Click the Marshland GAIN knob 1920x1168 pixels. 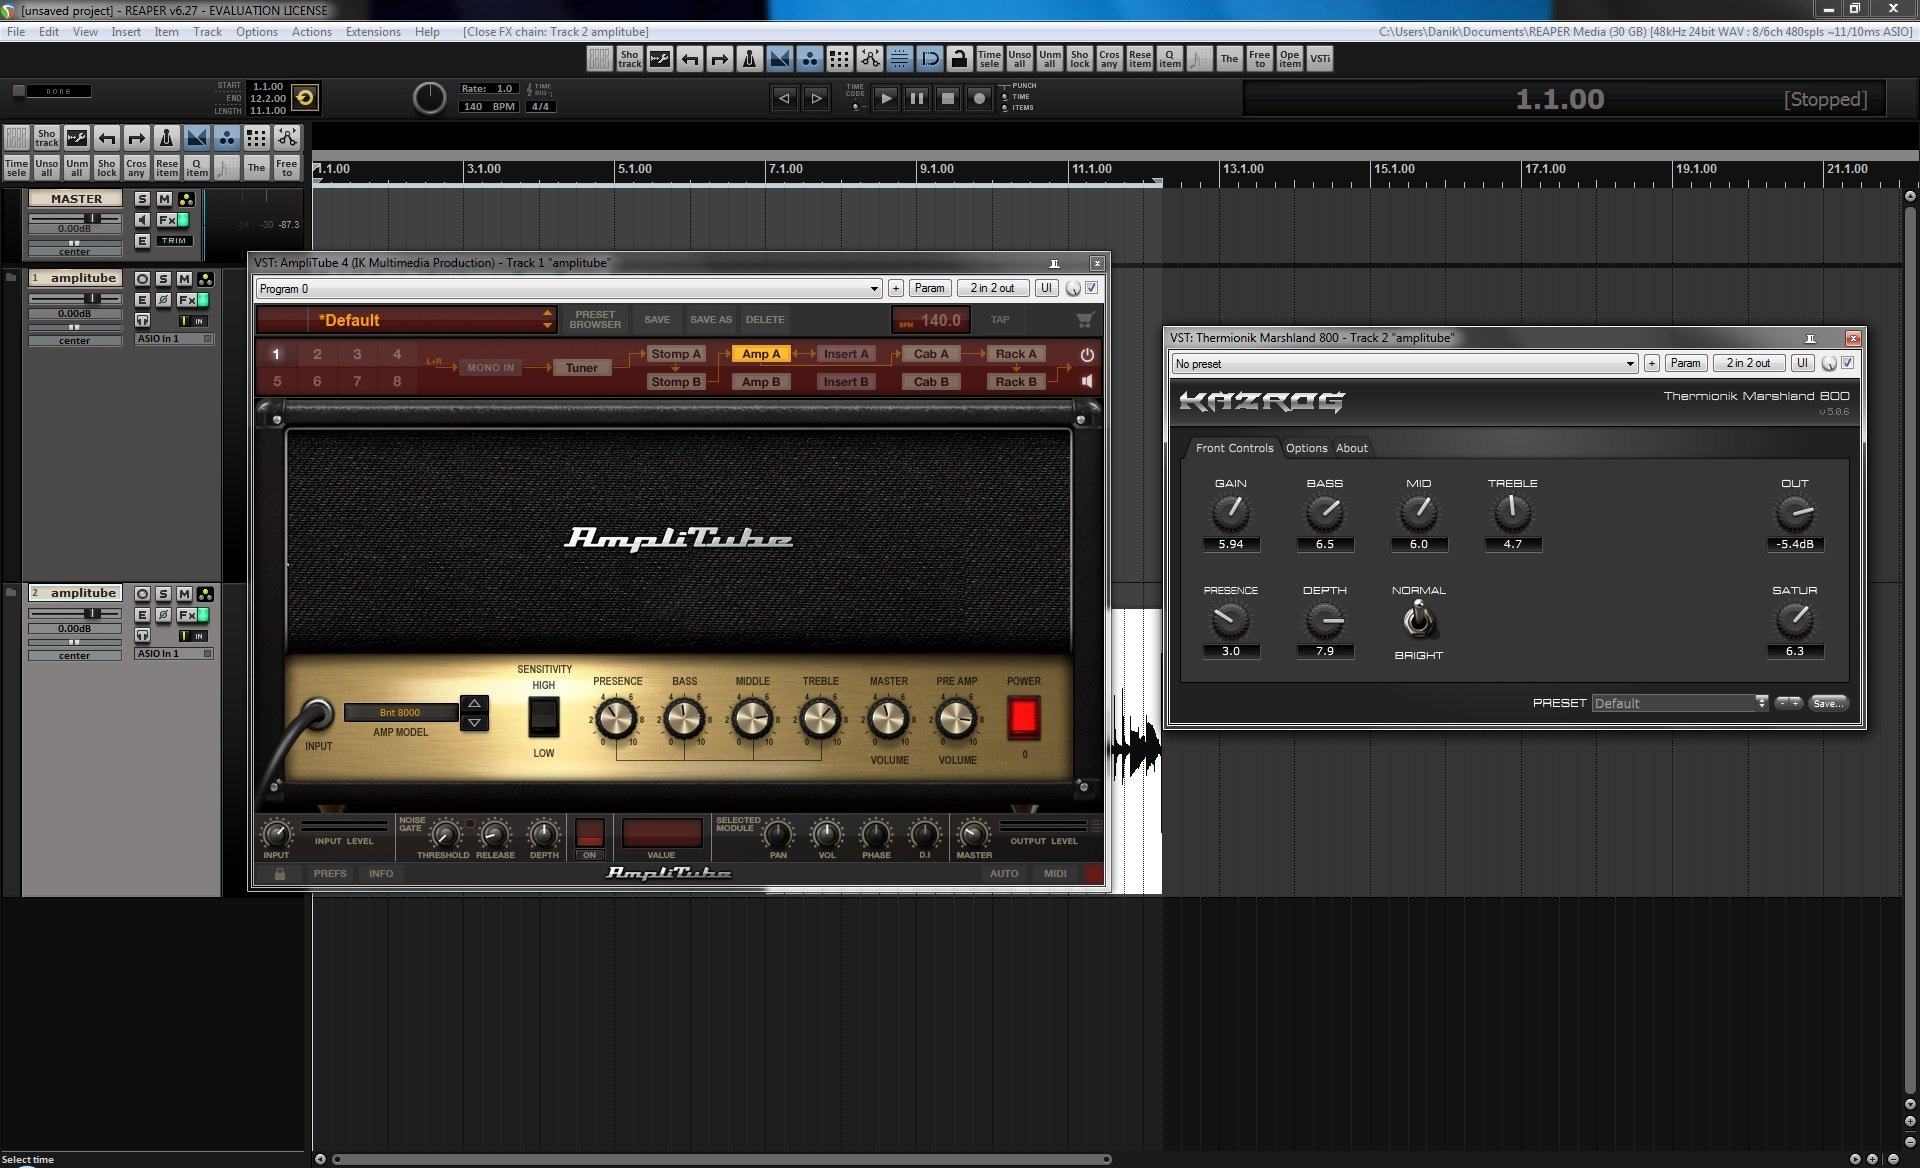click(1230, 513)
